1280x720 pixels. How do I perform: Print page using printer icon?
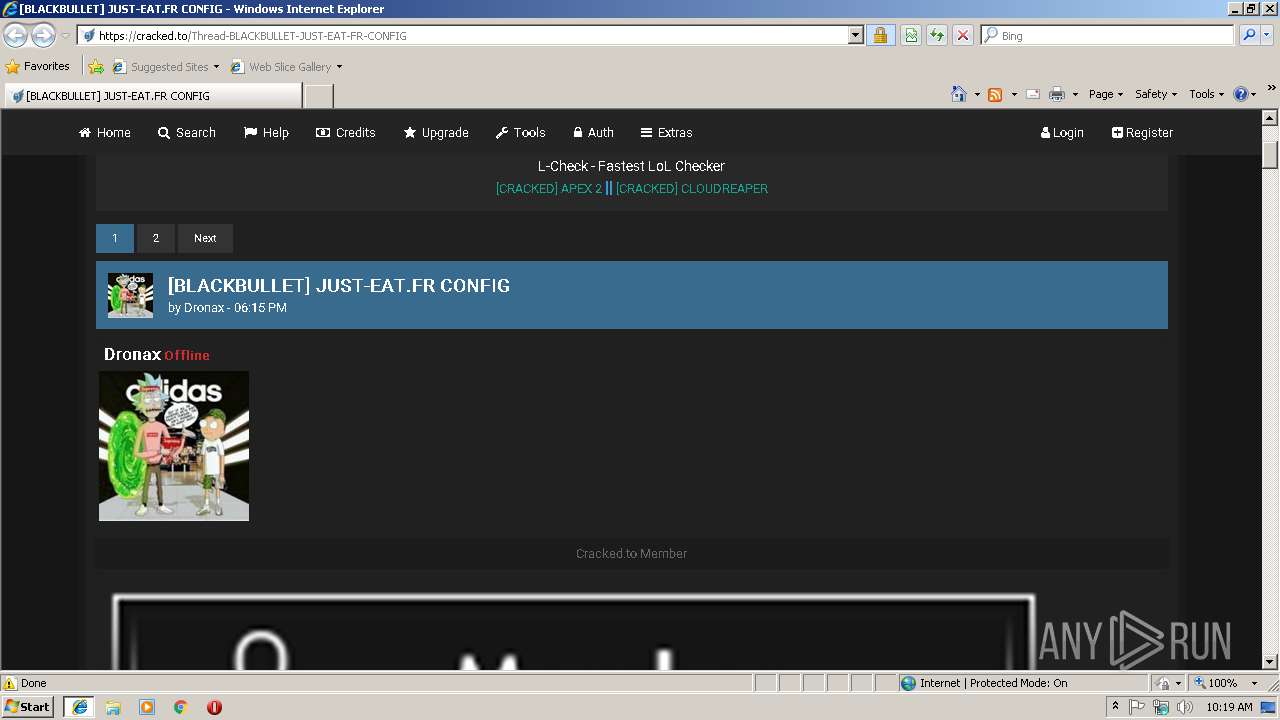pos(1057,94)
